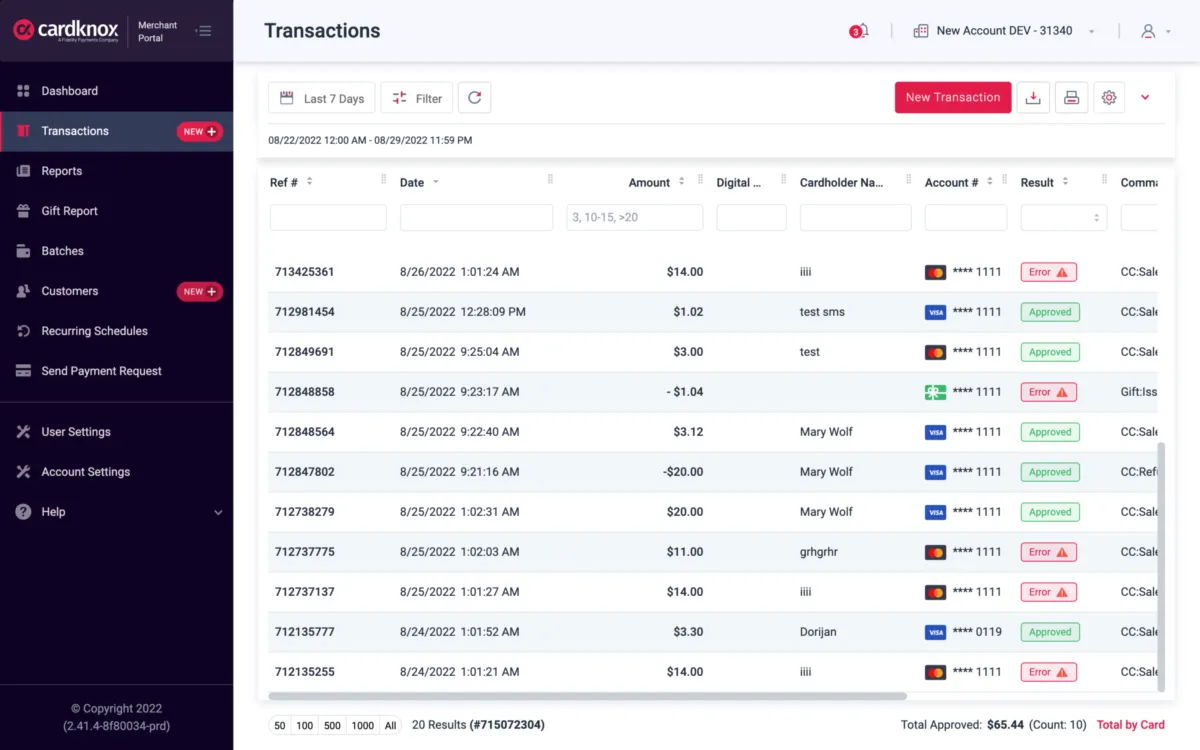Click the Approved badge for 712981454
Viewport: 1200px width, 750px height.
[1050, 312]
